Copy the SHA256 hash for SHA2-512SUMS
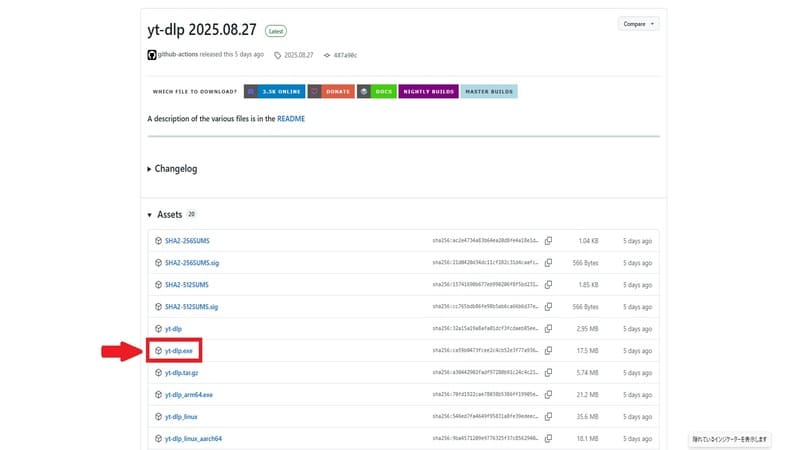800x450 pixels. [x=548, y=284]
